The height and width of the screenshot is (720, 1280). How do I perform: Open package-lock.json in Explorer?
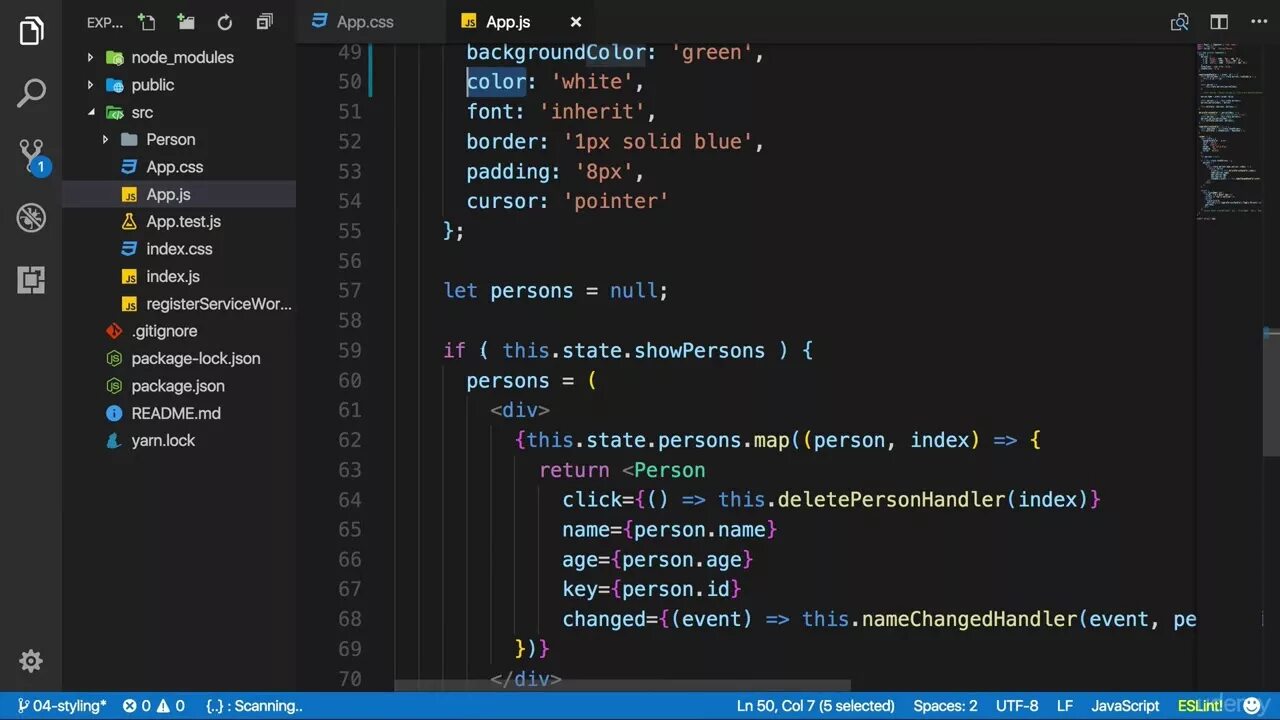(x=195, y=358)
